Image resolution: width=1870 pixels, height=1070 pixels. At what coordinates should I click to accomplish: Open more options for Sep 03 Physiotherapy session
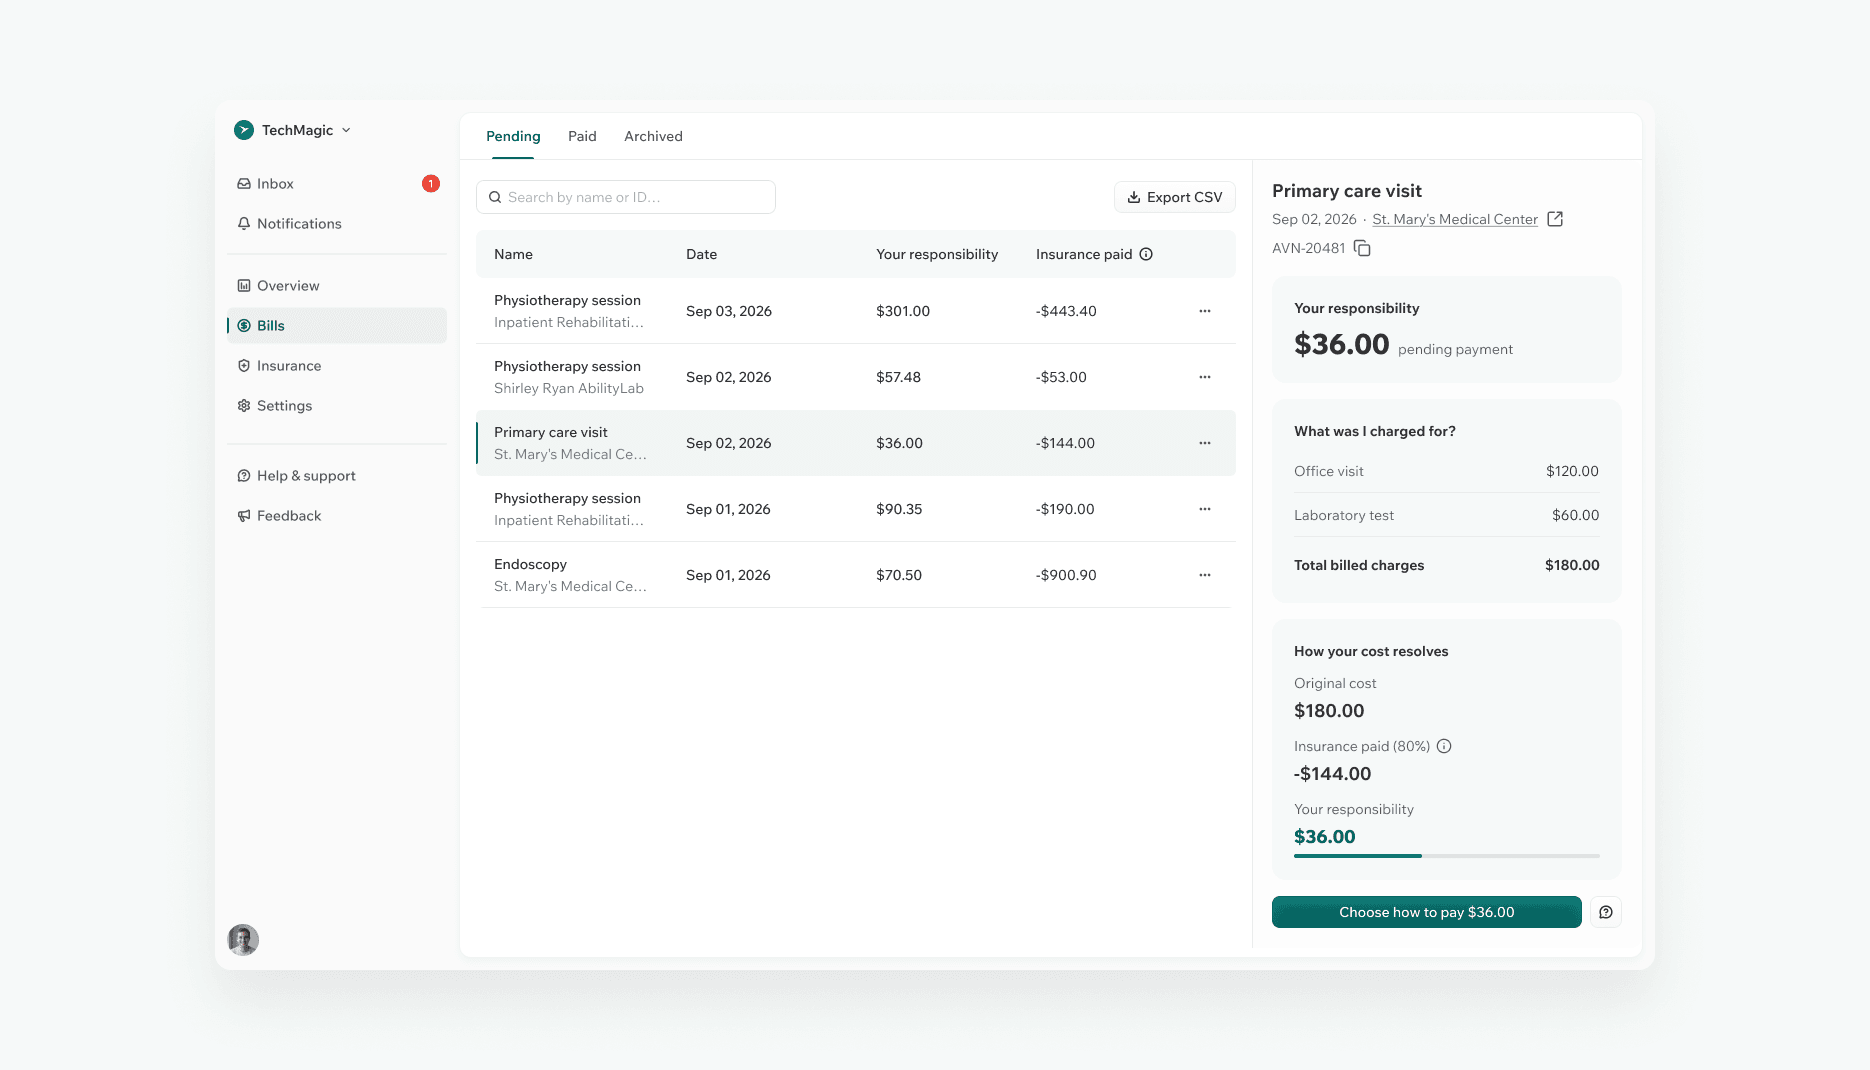pos(1205,311)
